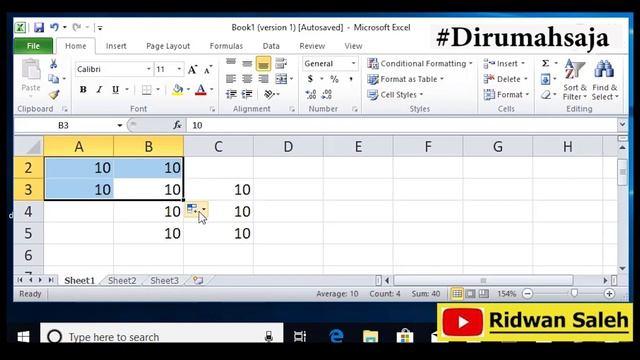Screen dimensions: 640x360
Task: Toggle Bold formatting
Action: tap(83, 89)
